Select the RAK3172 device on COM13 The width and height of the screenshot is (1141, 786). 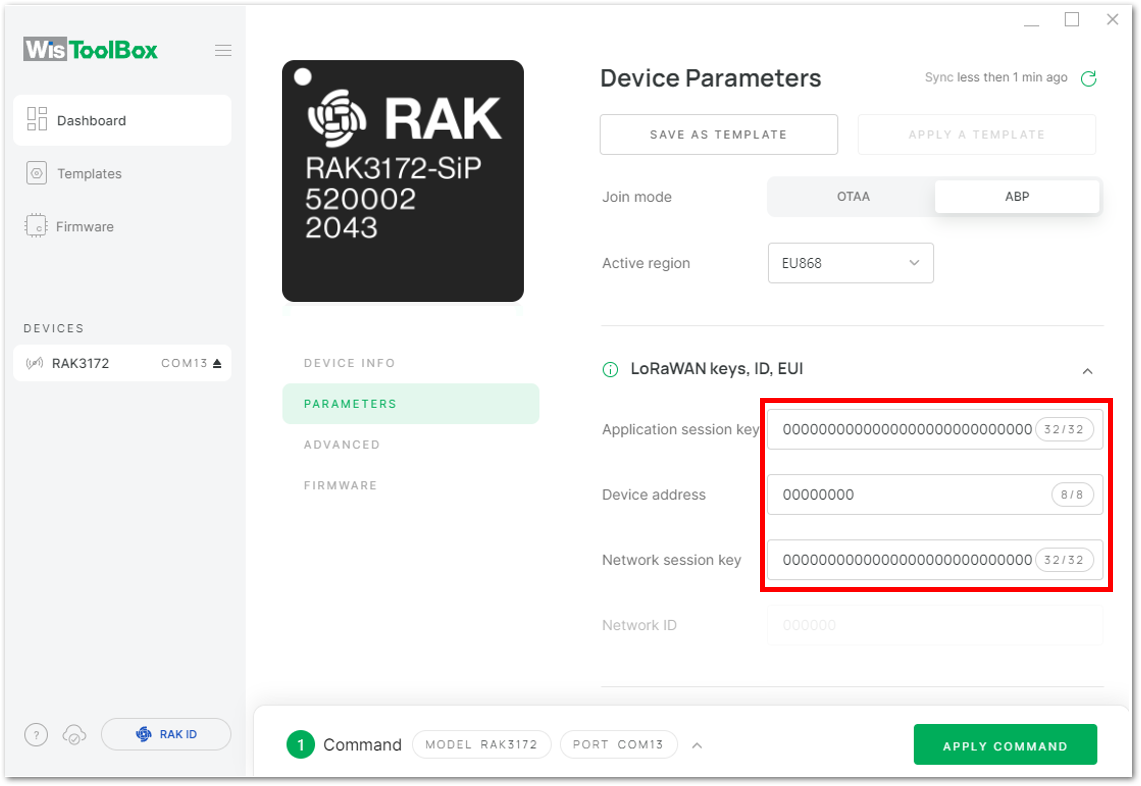[122, 363]
